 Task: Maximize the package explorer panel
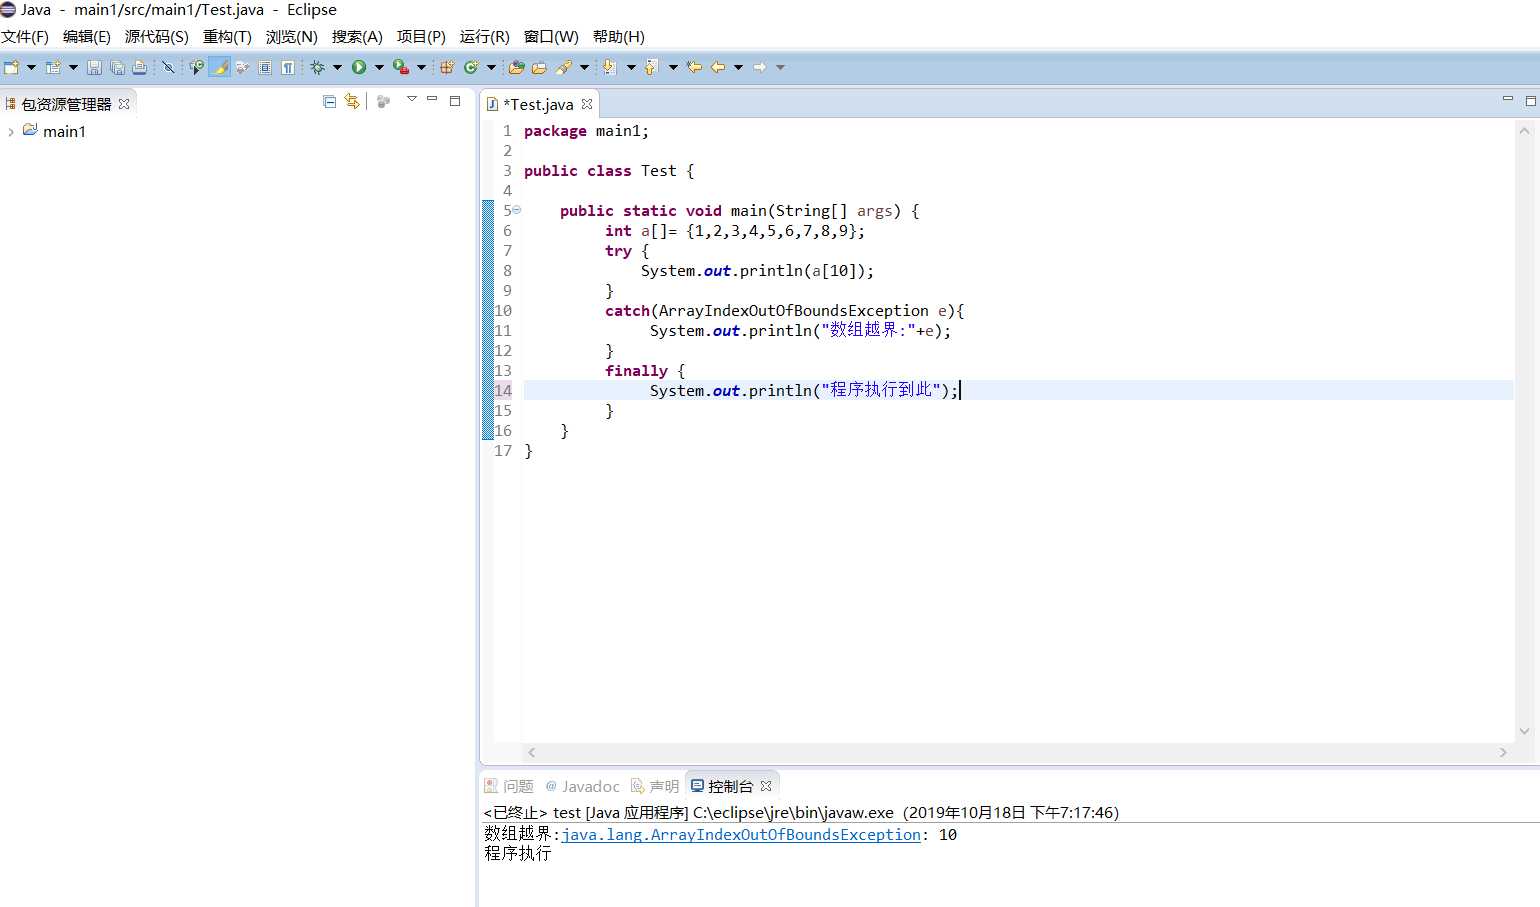coord(455,100)
